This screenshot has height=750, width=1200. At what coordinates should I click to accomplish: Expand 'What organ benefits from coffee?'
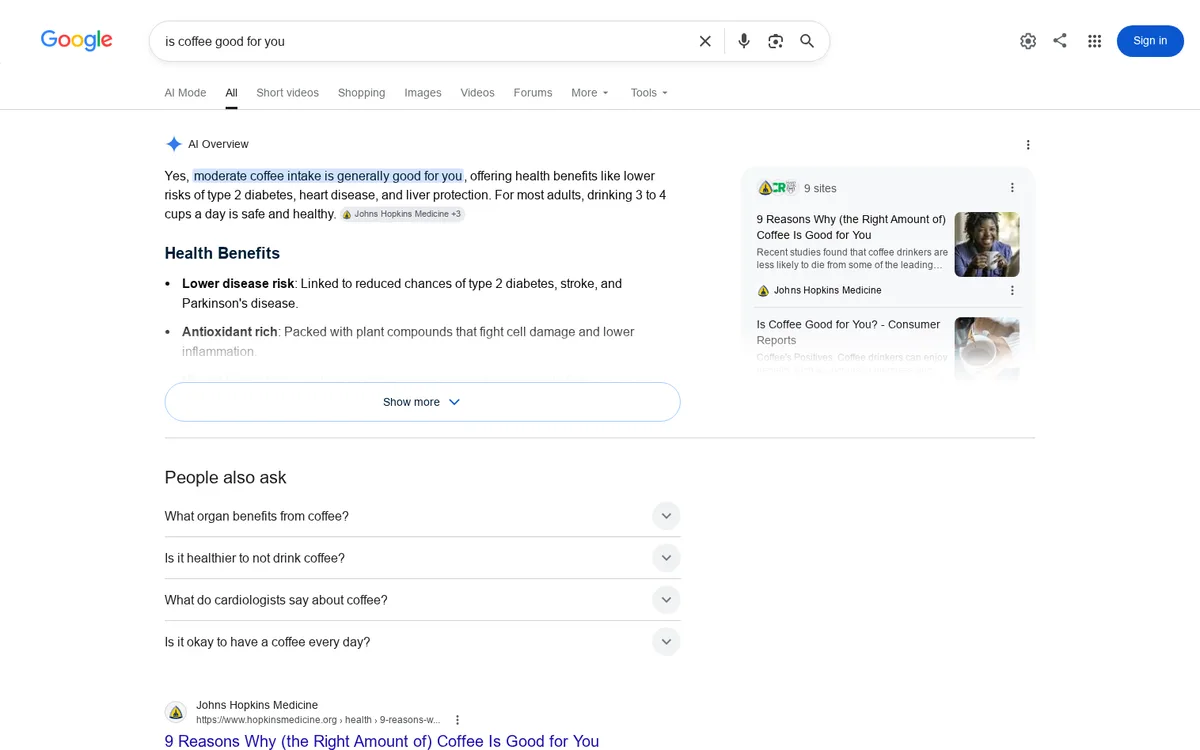pos(422,516)
